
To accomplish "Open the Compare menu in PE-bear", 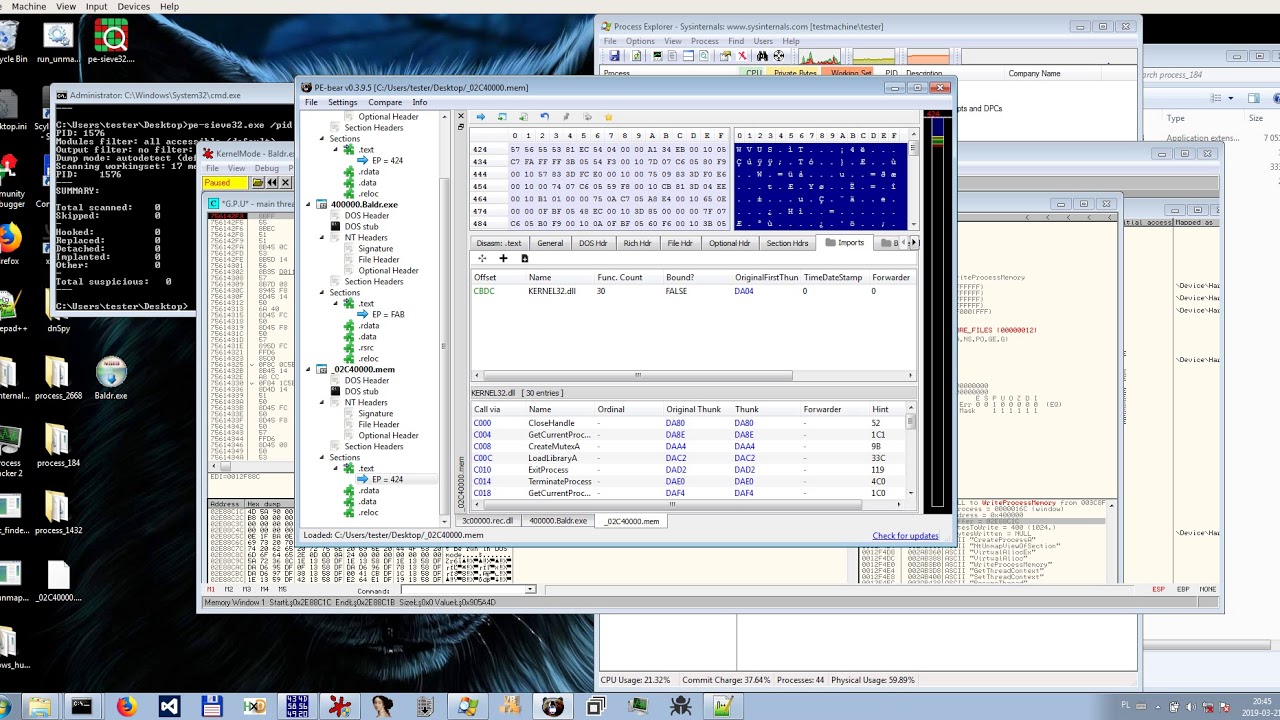I will (x=385, y=102).
